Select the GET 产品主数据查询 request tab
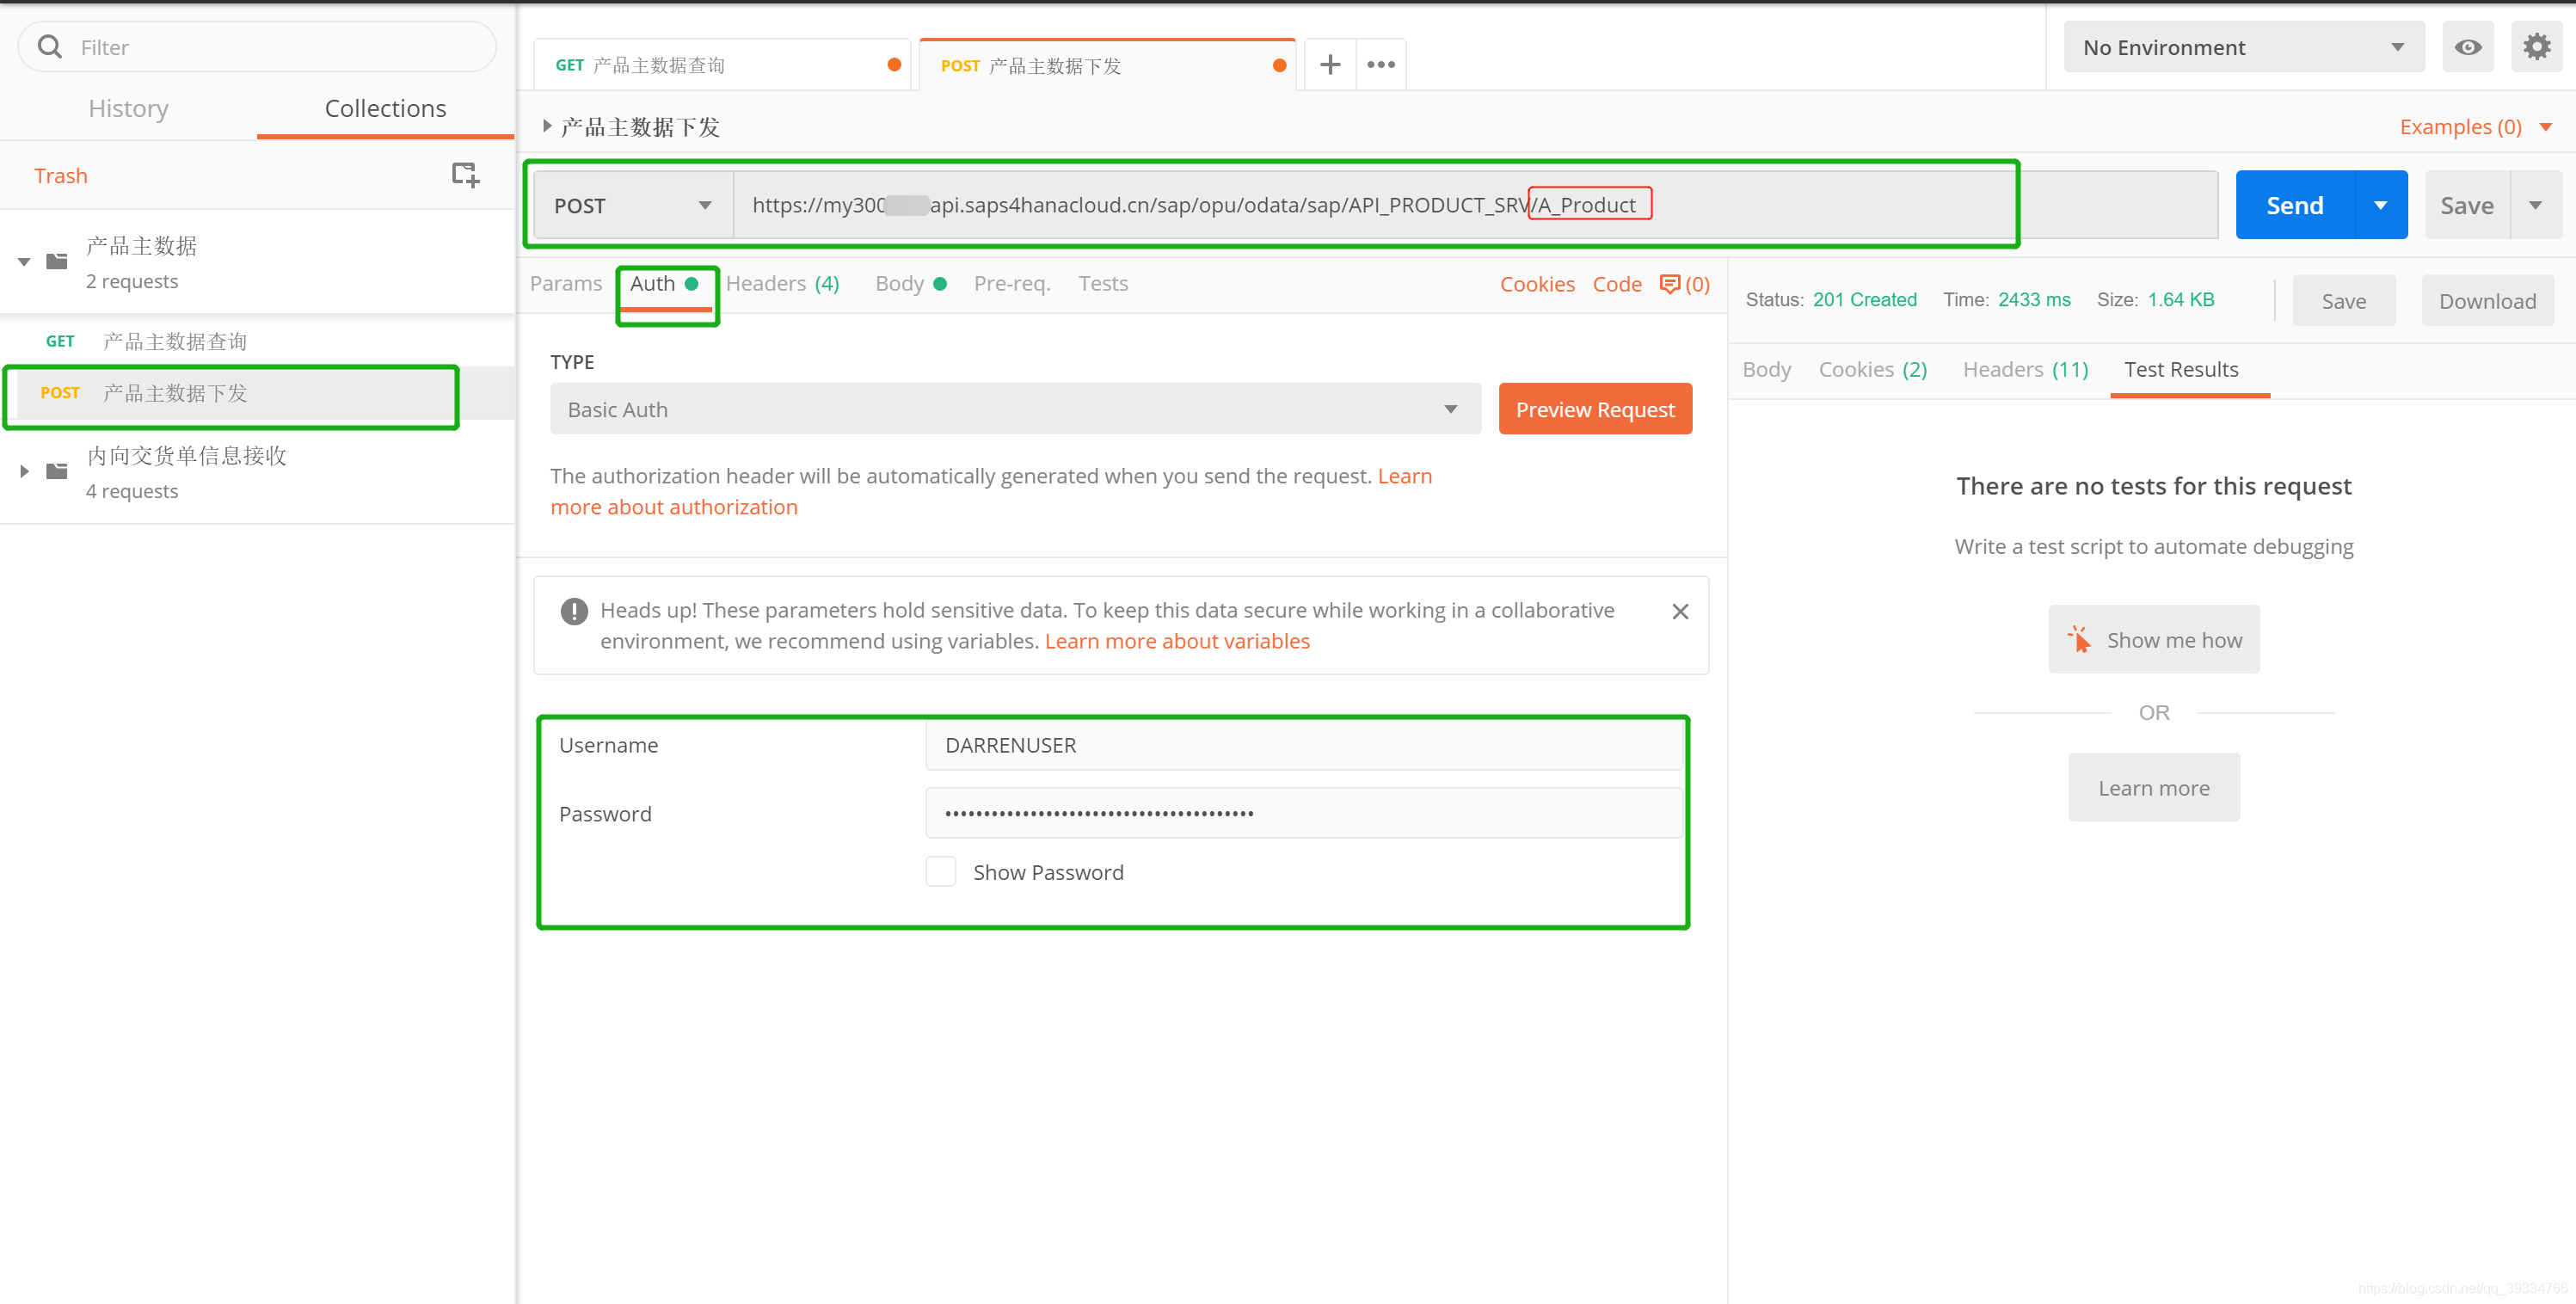The height and width of the screenshot is (1304, 2576). point(722,65)
